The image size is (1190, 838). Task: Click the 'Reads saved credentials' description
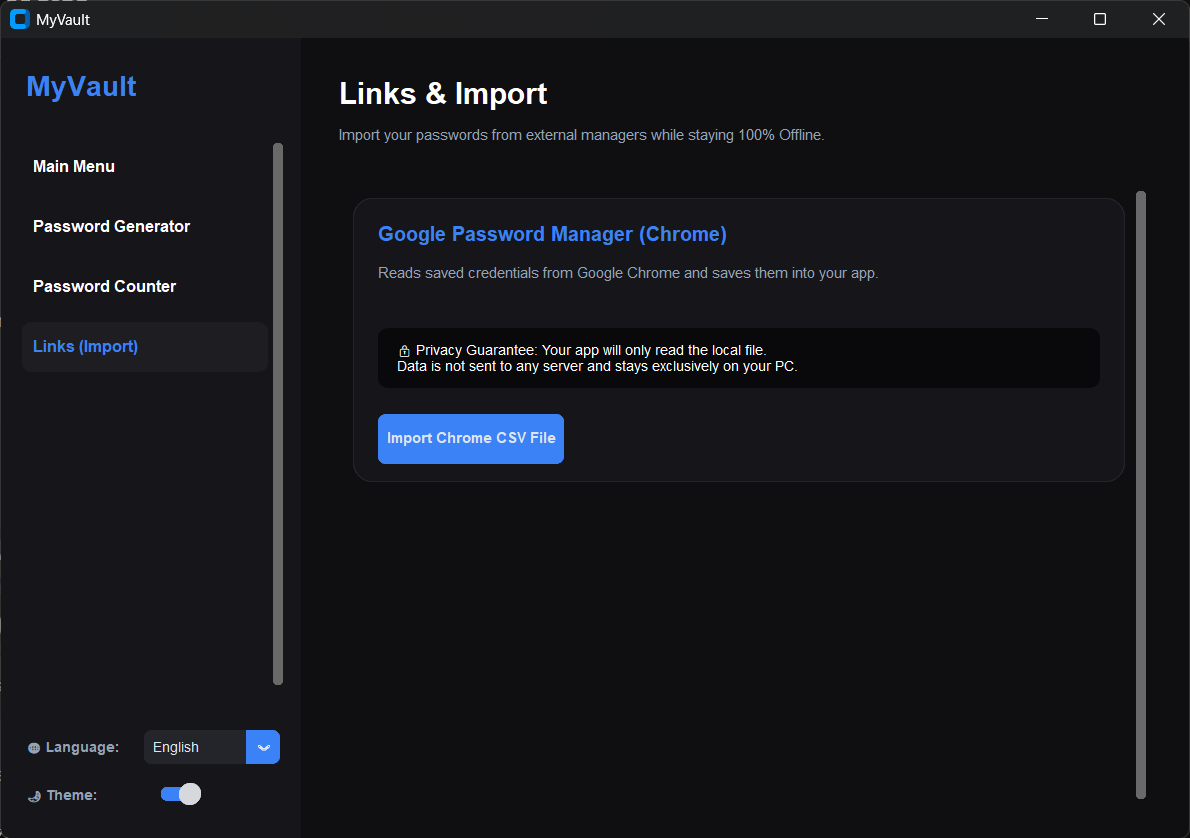point(628,273)
